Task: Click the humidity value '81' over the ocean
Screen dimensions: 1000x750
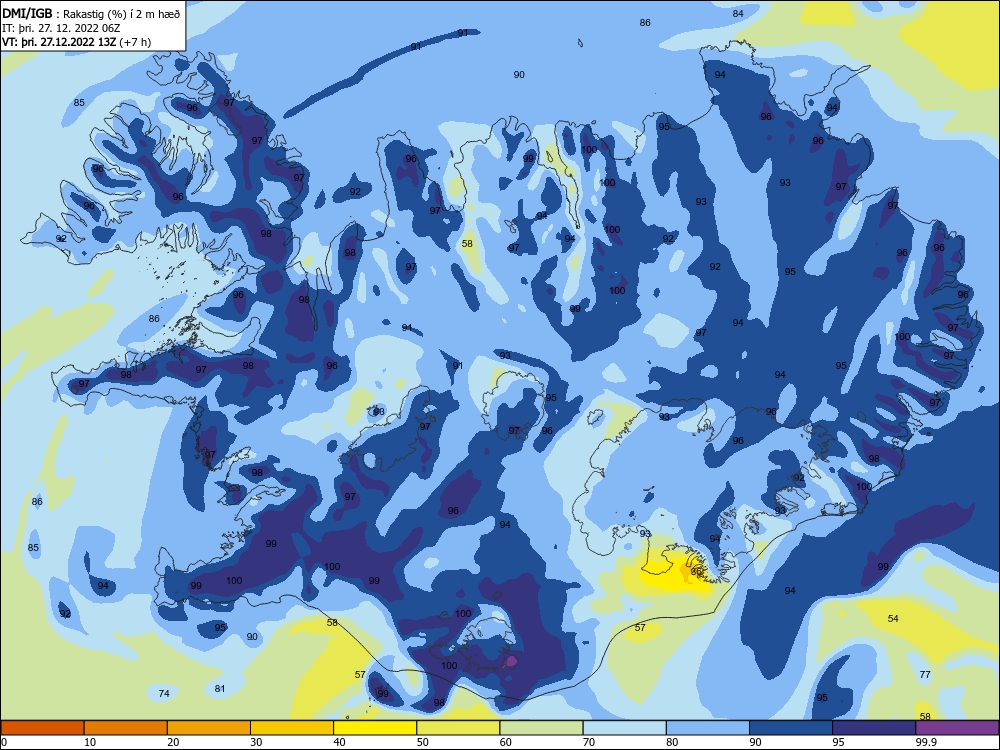Action: tap(220, 688)
